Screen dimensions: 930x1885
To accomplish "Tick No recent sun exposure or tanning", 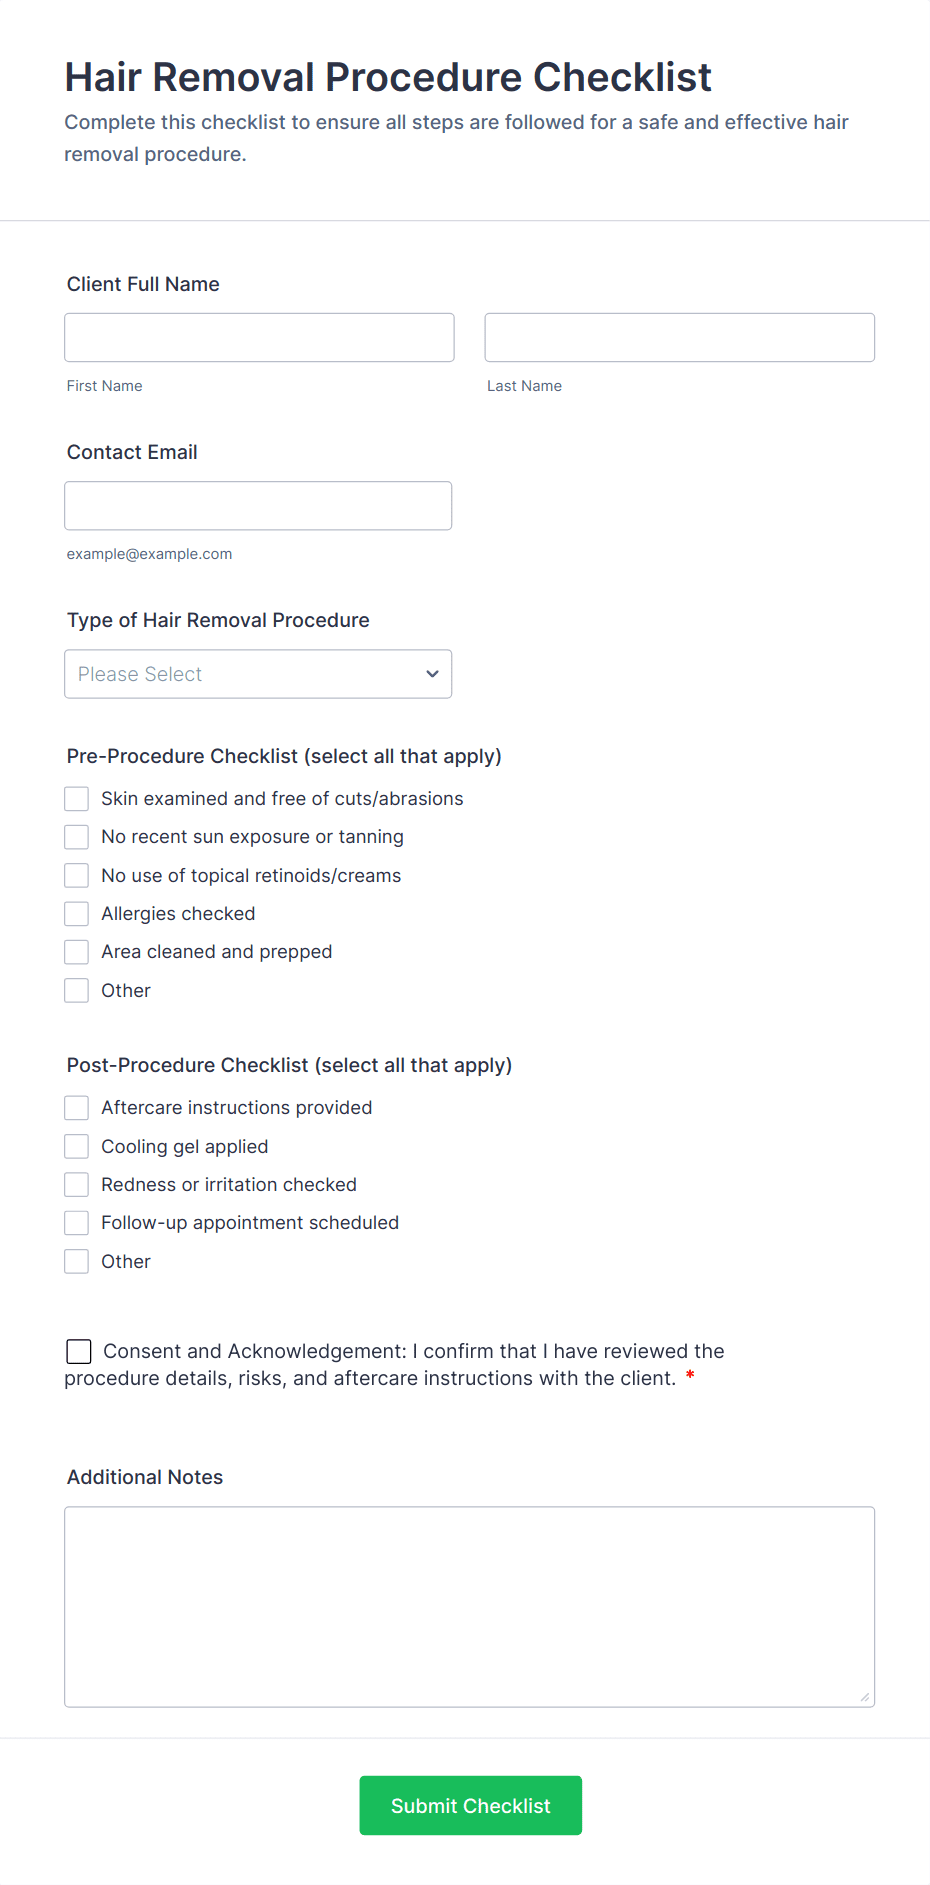I will point(77,837).
